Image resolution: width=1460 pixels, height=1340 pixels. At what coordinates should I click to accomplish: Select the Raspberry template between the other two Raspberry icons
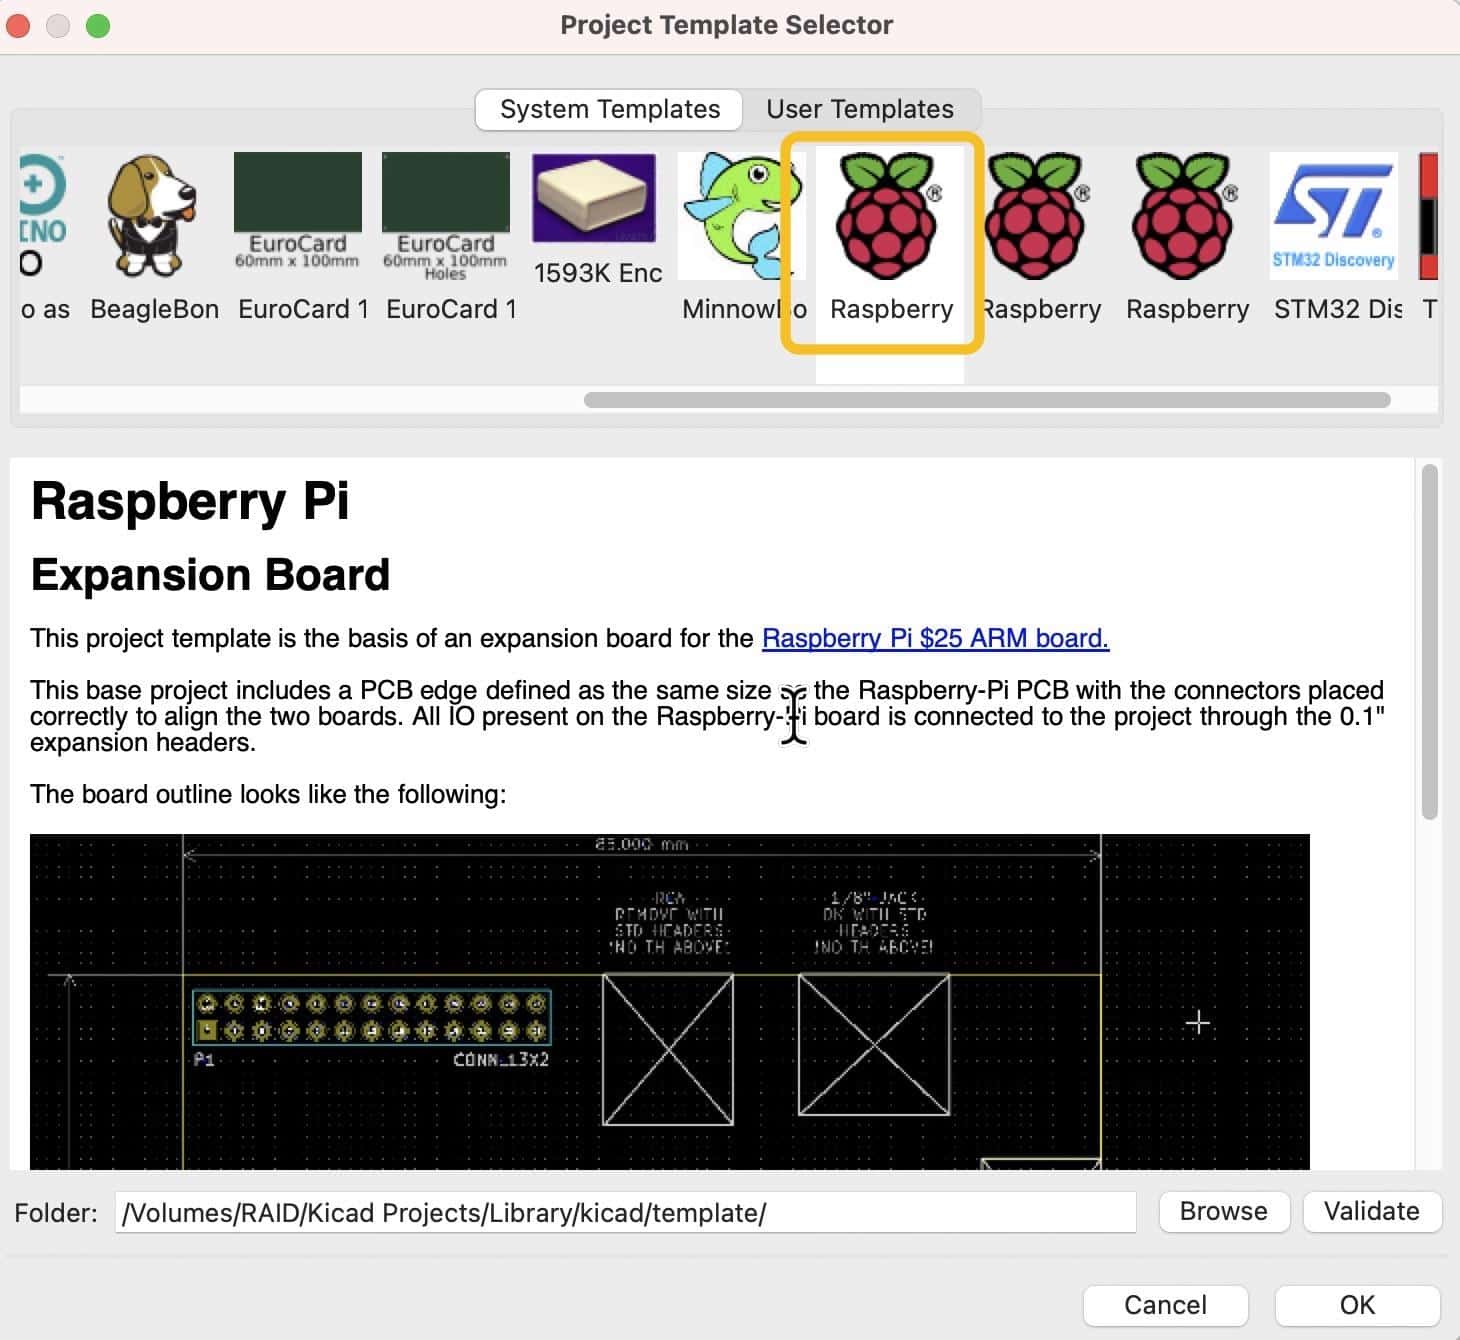point(1038,216)
